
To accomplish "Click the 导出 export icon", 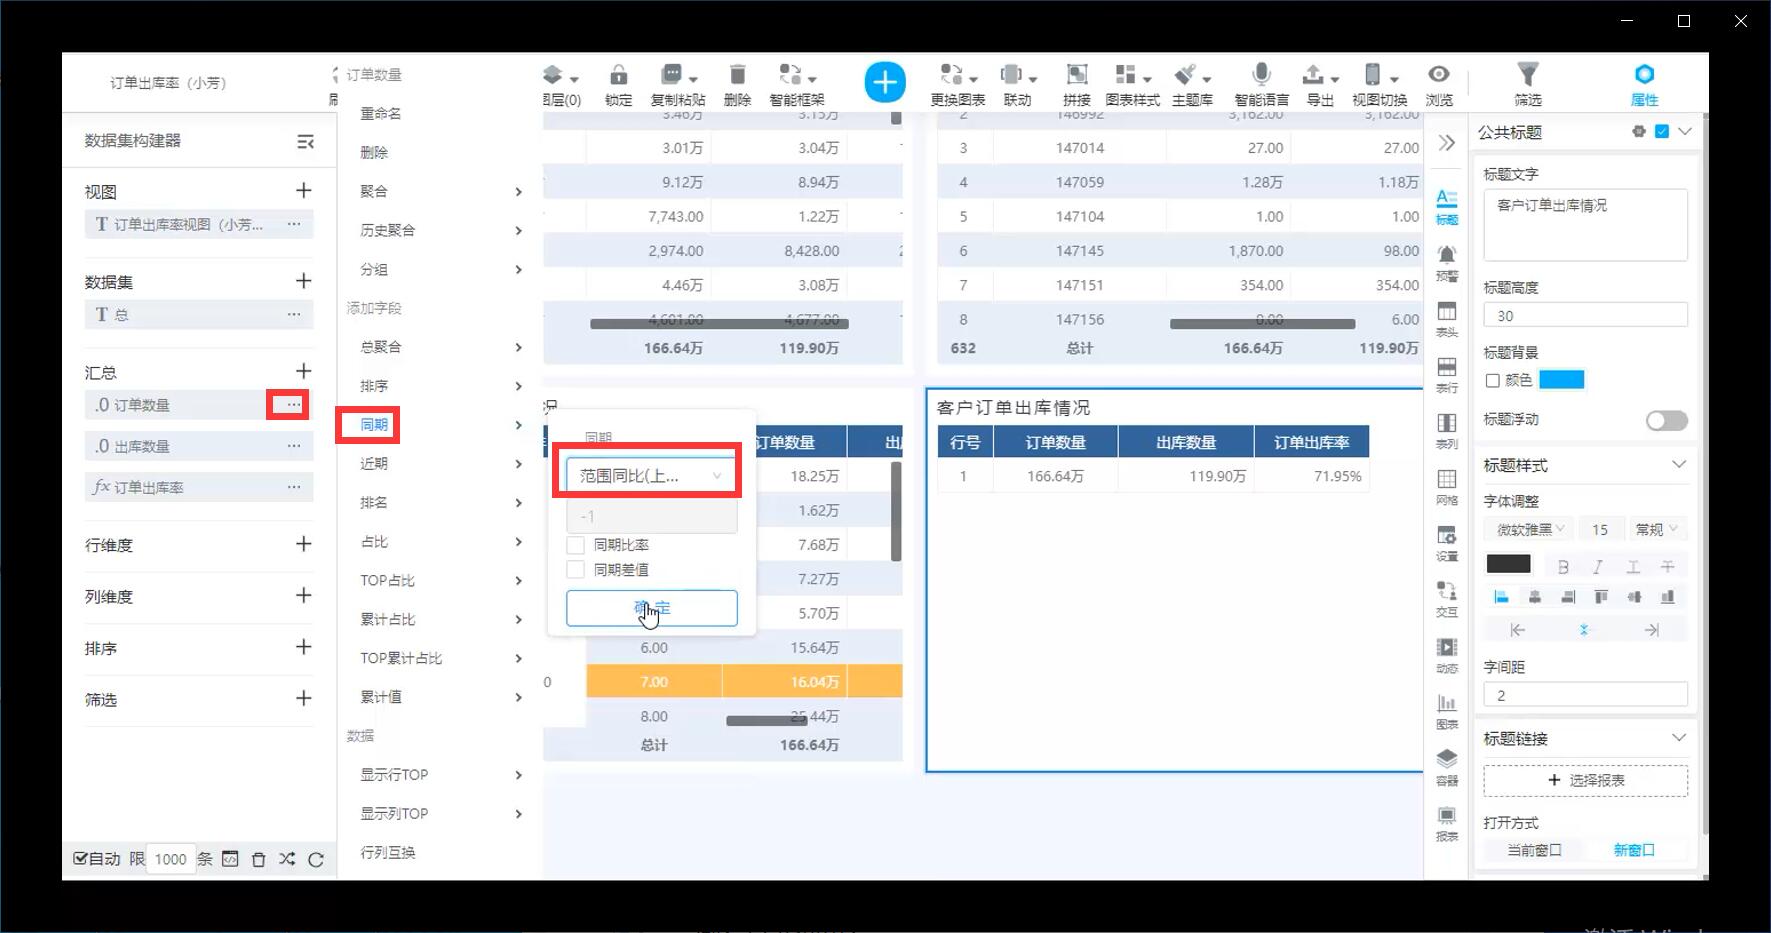I will 1313,74.
